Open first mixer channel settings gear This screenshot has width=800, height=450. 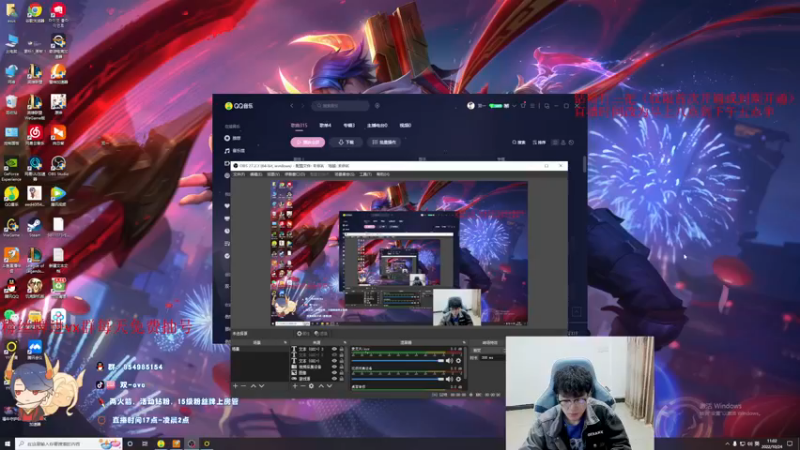coord(458,361)
